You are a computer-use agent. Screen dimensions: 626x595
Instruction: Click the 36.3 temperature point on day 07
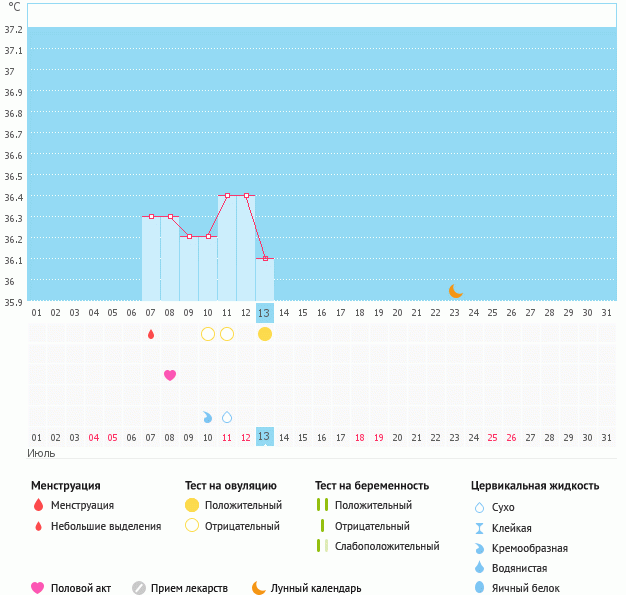point(151,216)
